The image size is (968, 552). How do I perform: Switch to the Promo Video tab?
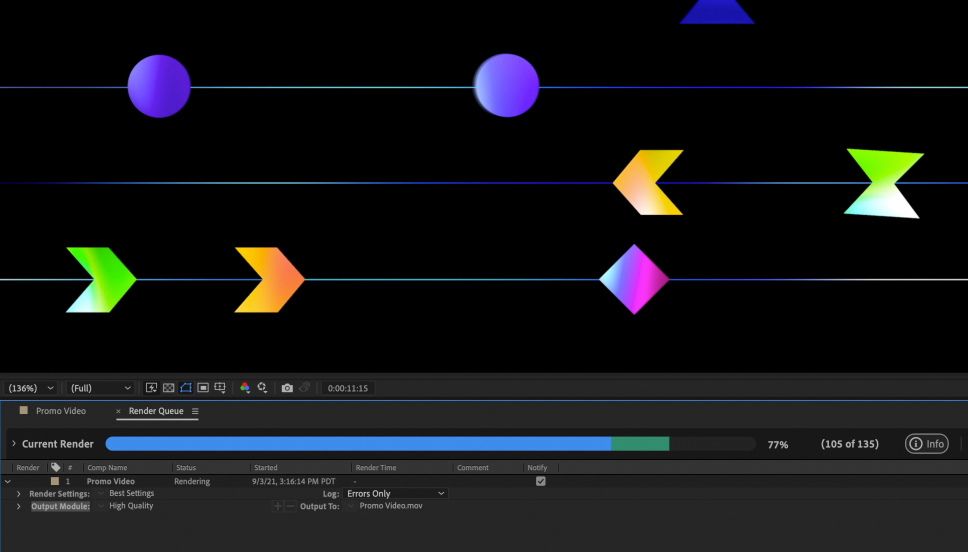coord(60,411)
